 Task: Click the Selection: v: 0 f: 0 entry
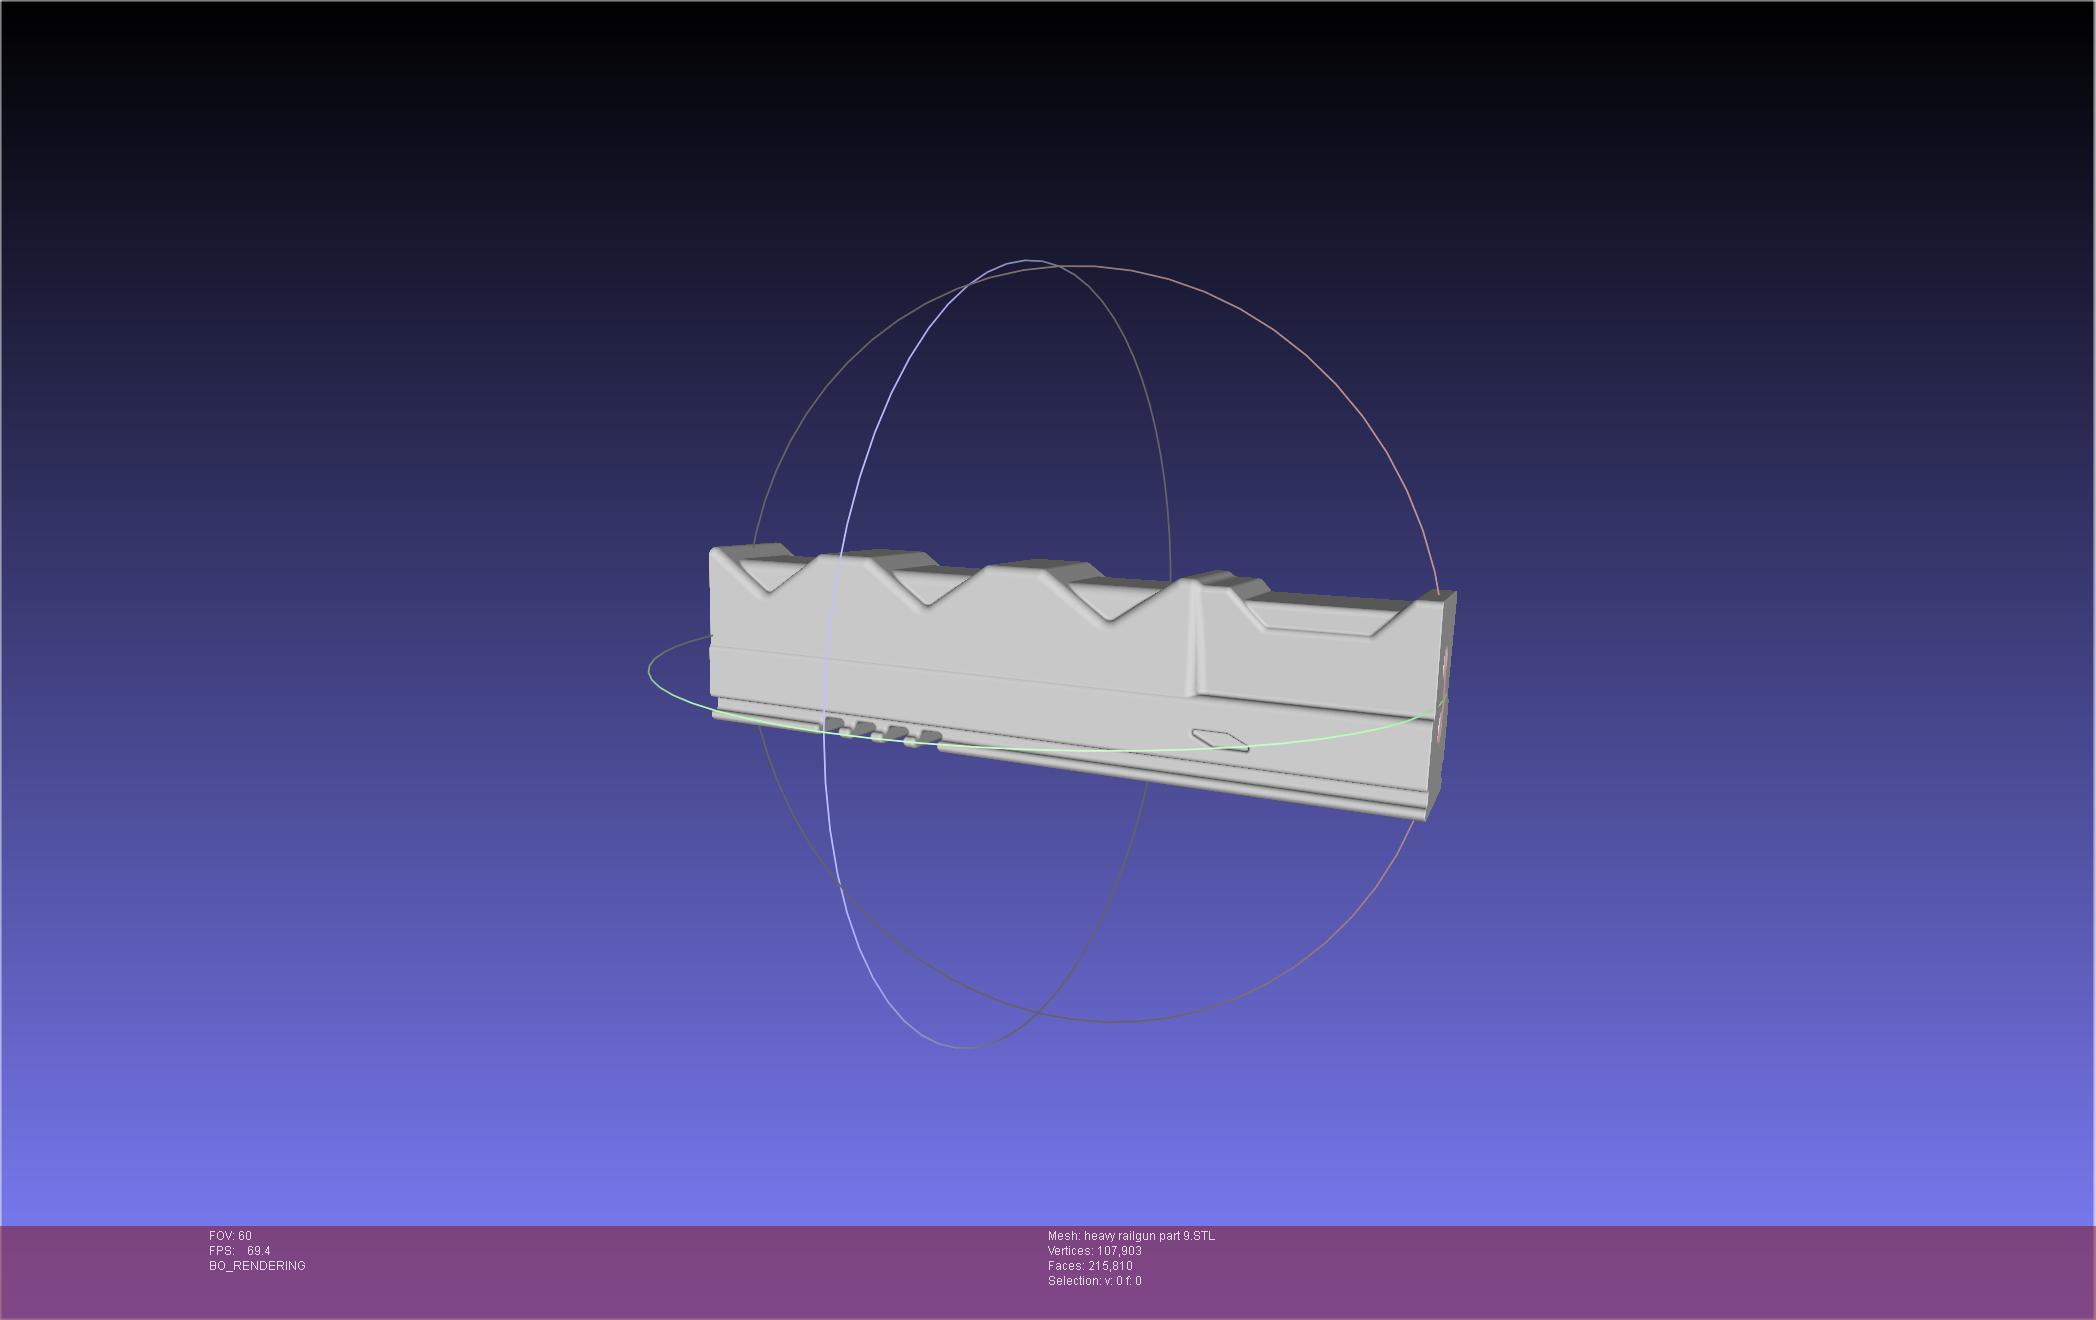coord(1095,1281)
